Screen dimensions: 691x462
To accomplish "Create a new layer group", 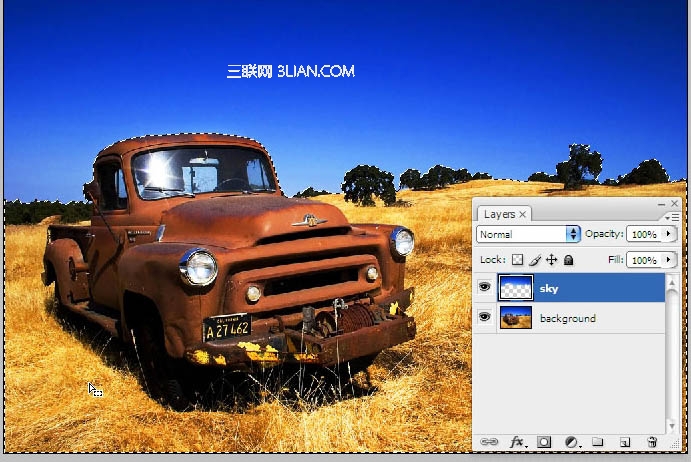I will coord(598,441).
